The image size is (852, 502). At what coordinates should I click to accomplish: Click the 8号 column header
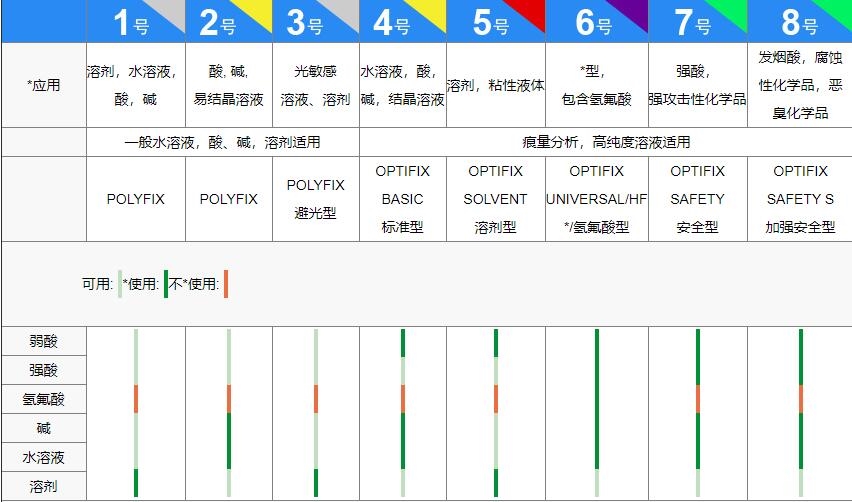point(800,21)
